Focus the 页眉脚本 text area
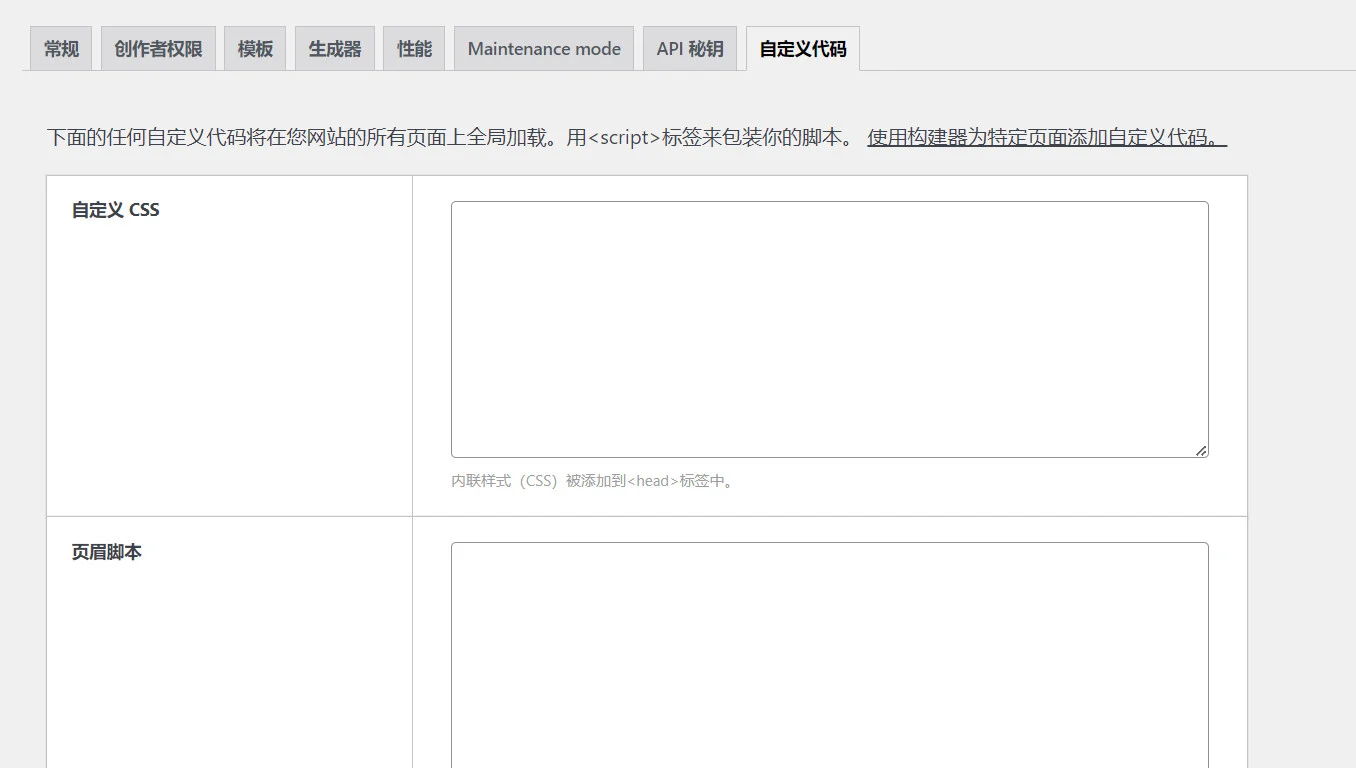Screen dimensions: 1356x768 click(x=830, y=655)
